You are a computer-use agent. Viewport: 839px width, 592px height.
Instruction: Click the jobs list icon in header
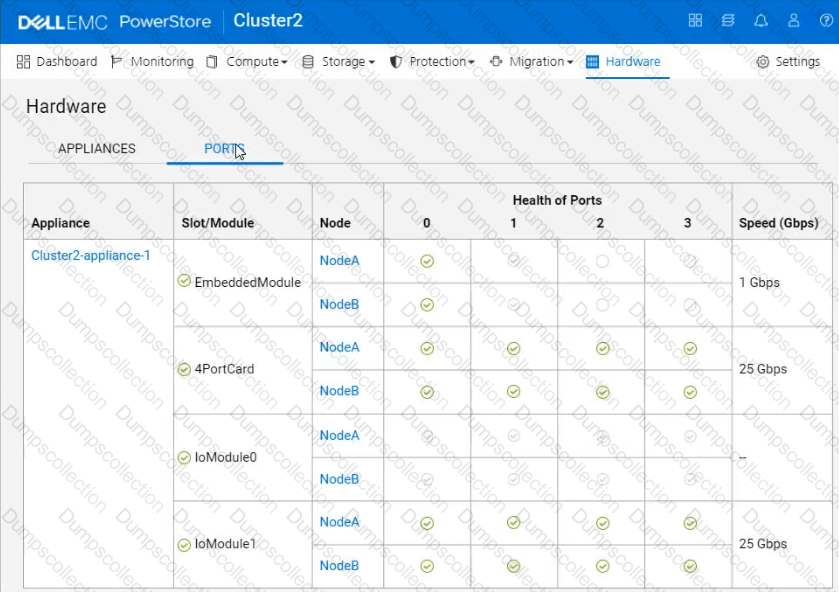(728, 21)
